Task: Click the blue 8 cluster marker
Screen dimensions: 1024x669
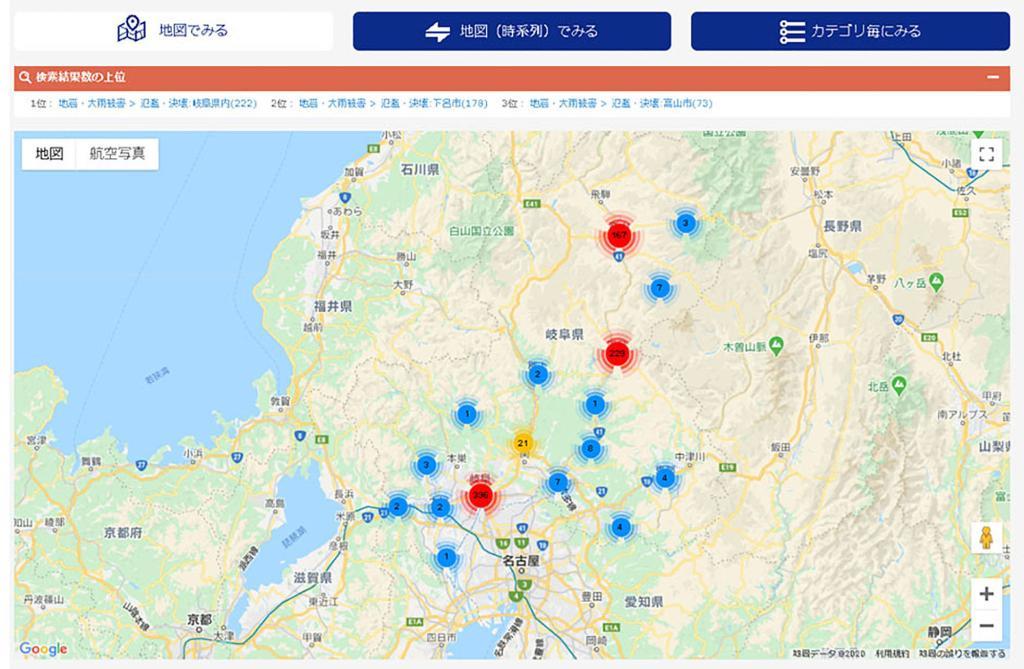Action: pos(590,448)
